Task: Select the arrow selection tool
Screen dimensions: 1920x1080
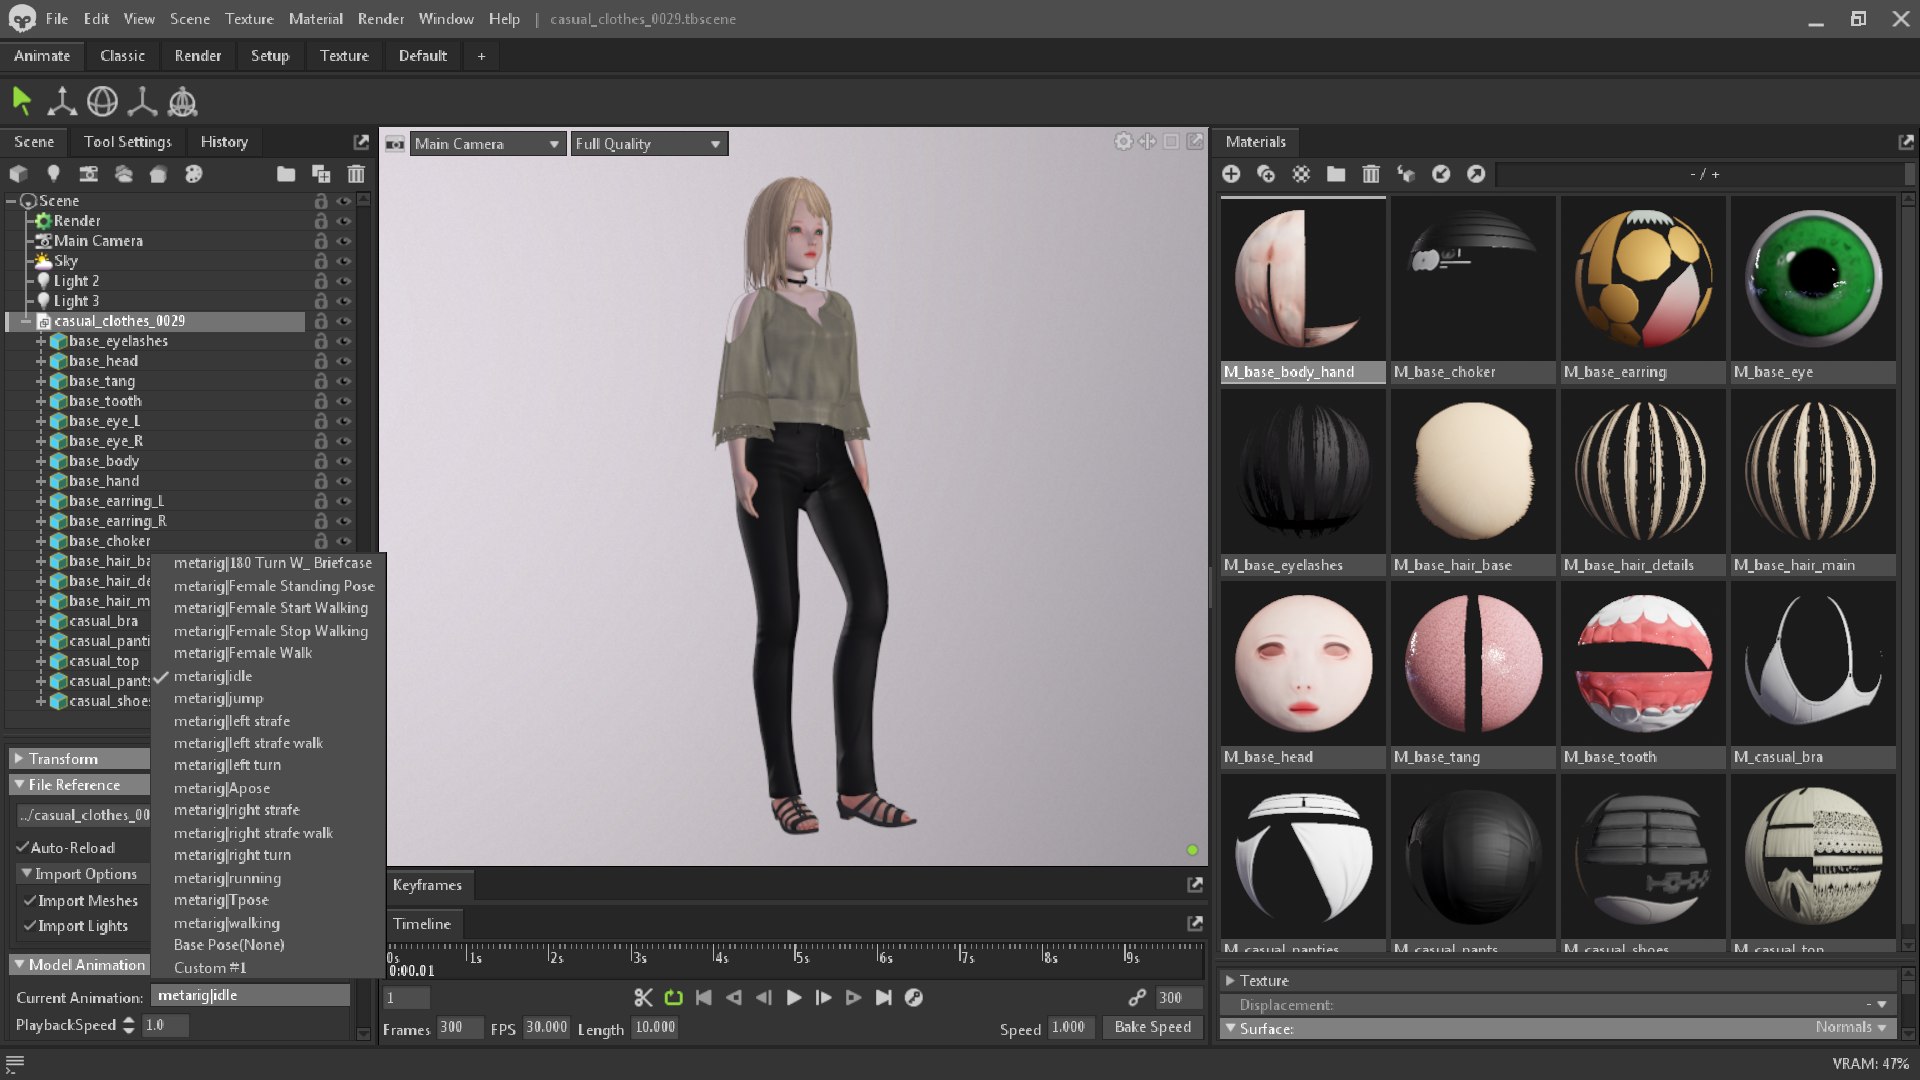Action: (x=22, y=101)
